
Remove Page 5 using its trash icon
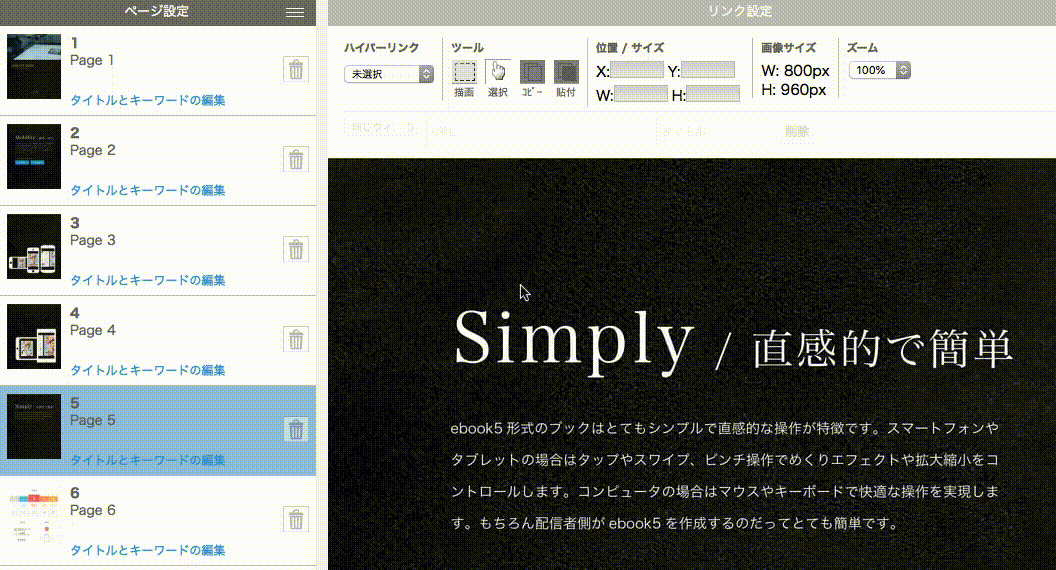tap(296, 429)
